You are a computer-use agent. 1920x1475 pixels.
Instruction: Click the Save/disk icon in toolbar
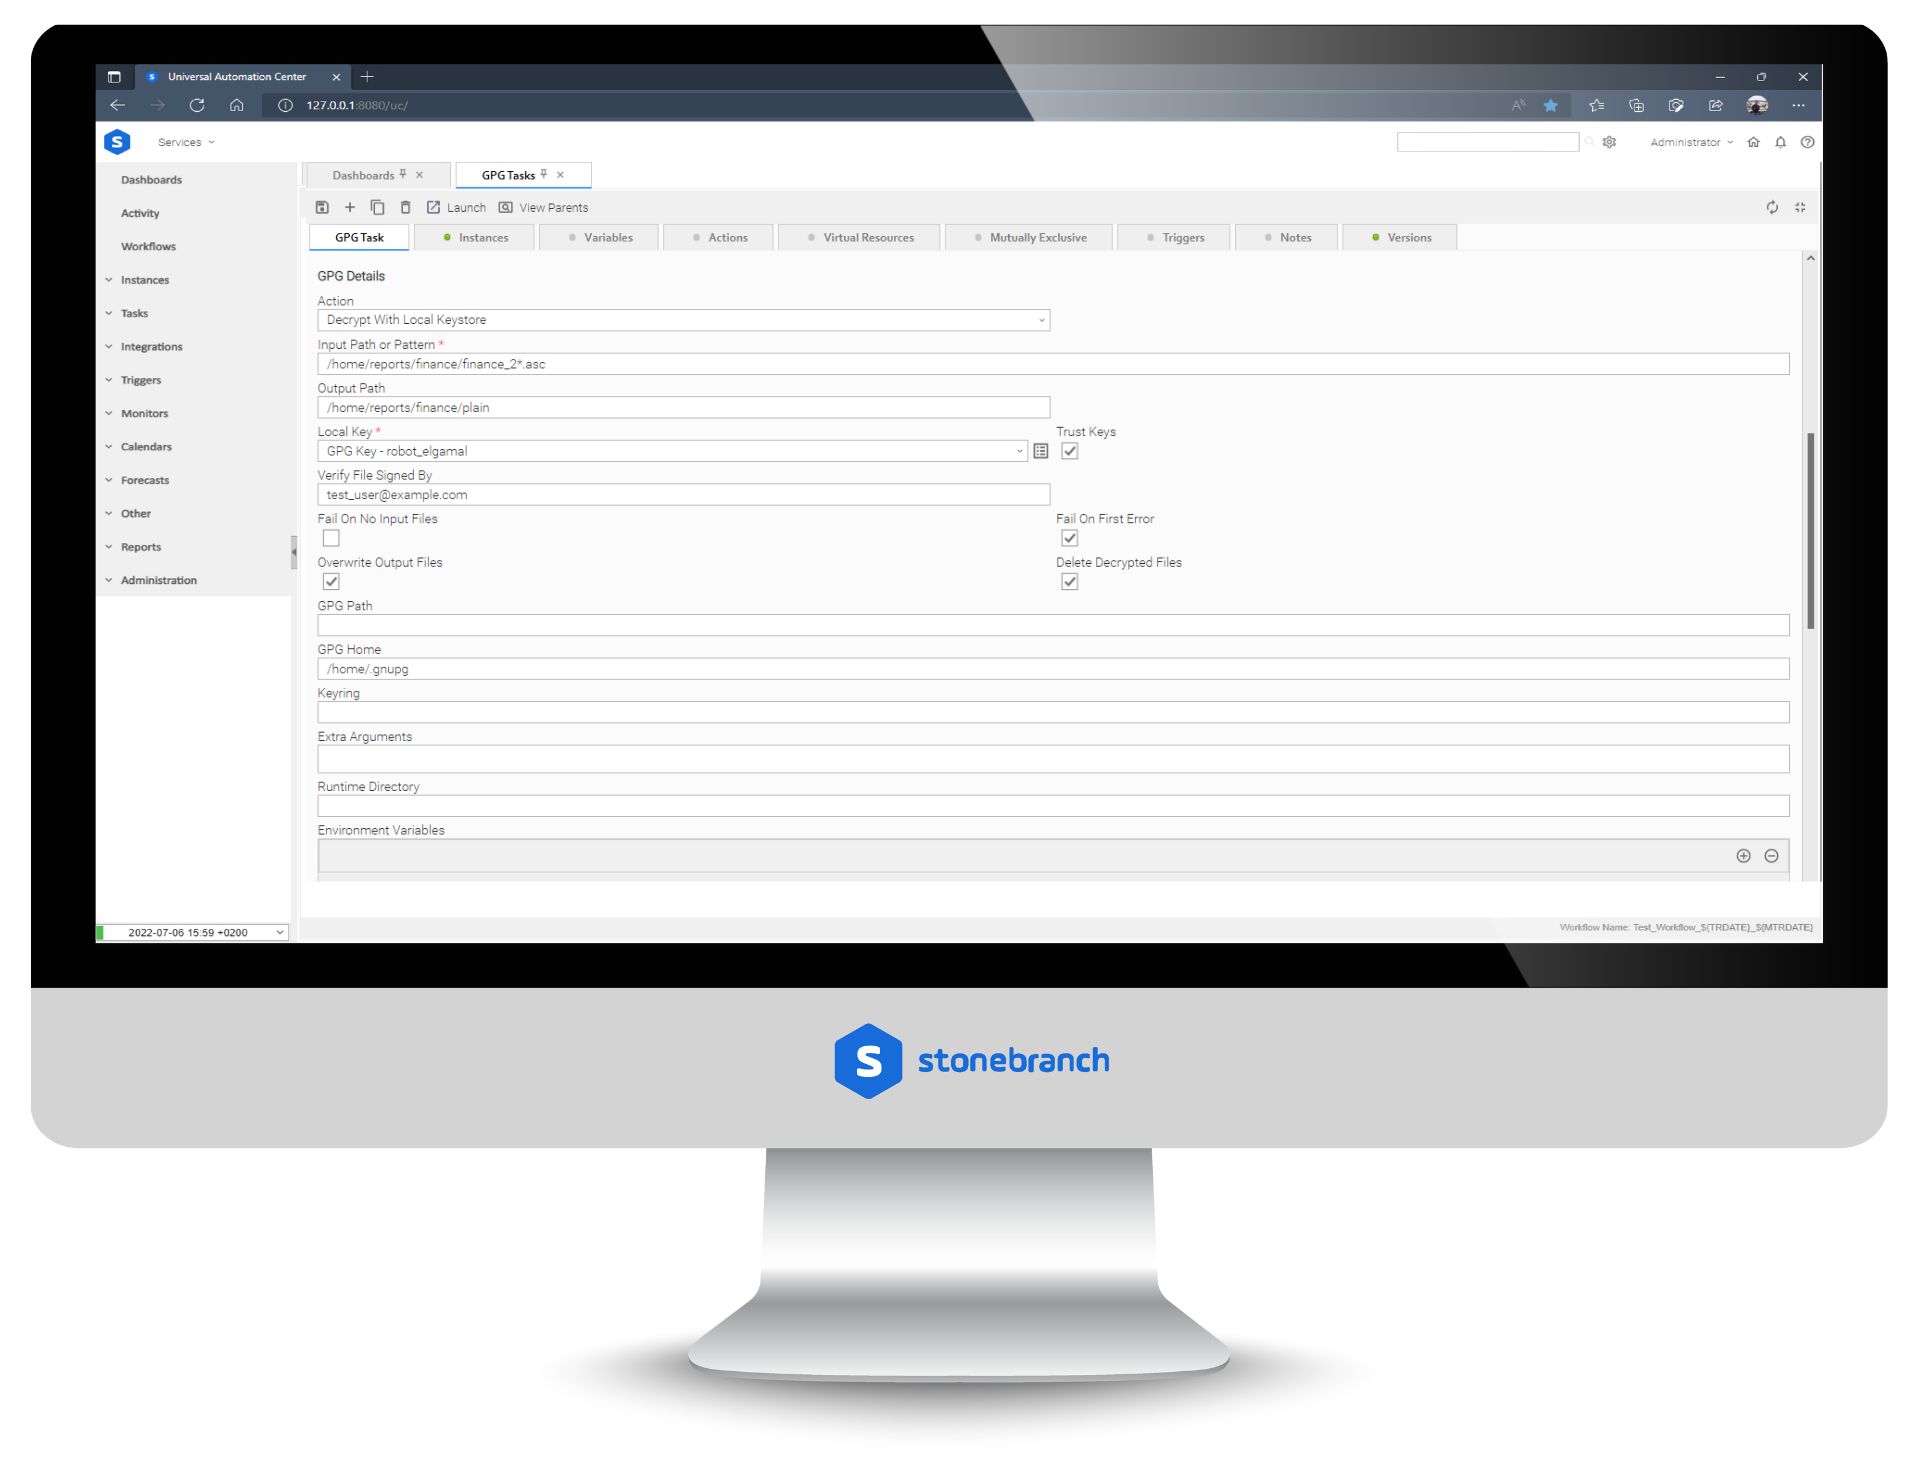pos(322,206)
